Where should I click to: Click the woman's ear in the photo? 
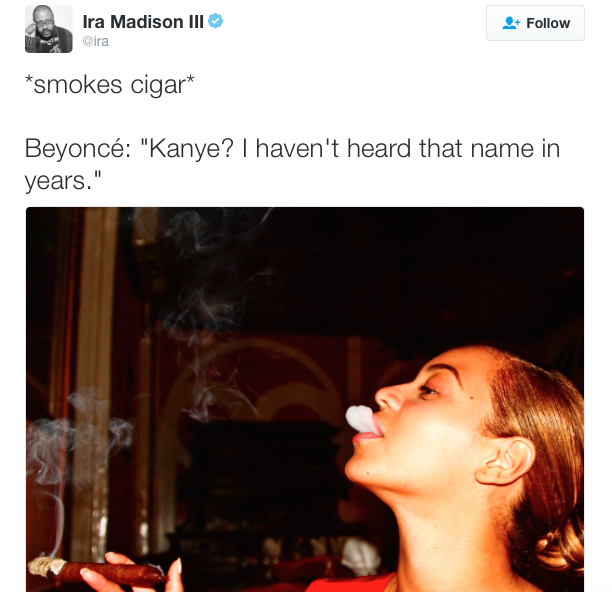pyautogui.click(x=505, y=461)
